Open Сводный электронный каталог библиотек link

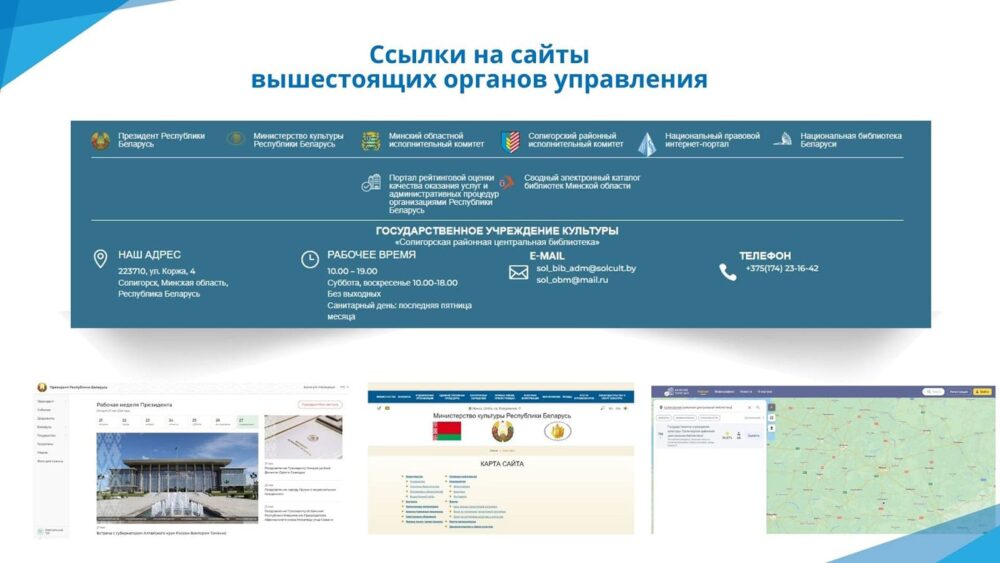582,182
